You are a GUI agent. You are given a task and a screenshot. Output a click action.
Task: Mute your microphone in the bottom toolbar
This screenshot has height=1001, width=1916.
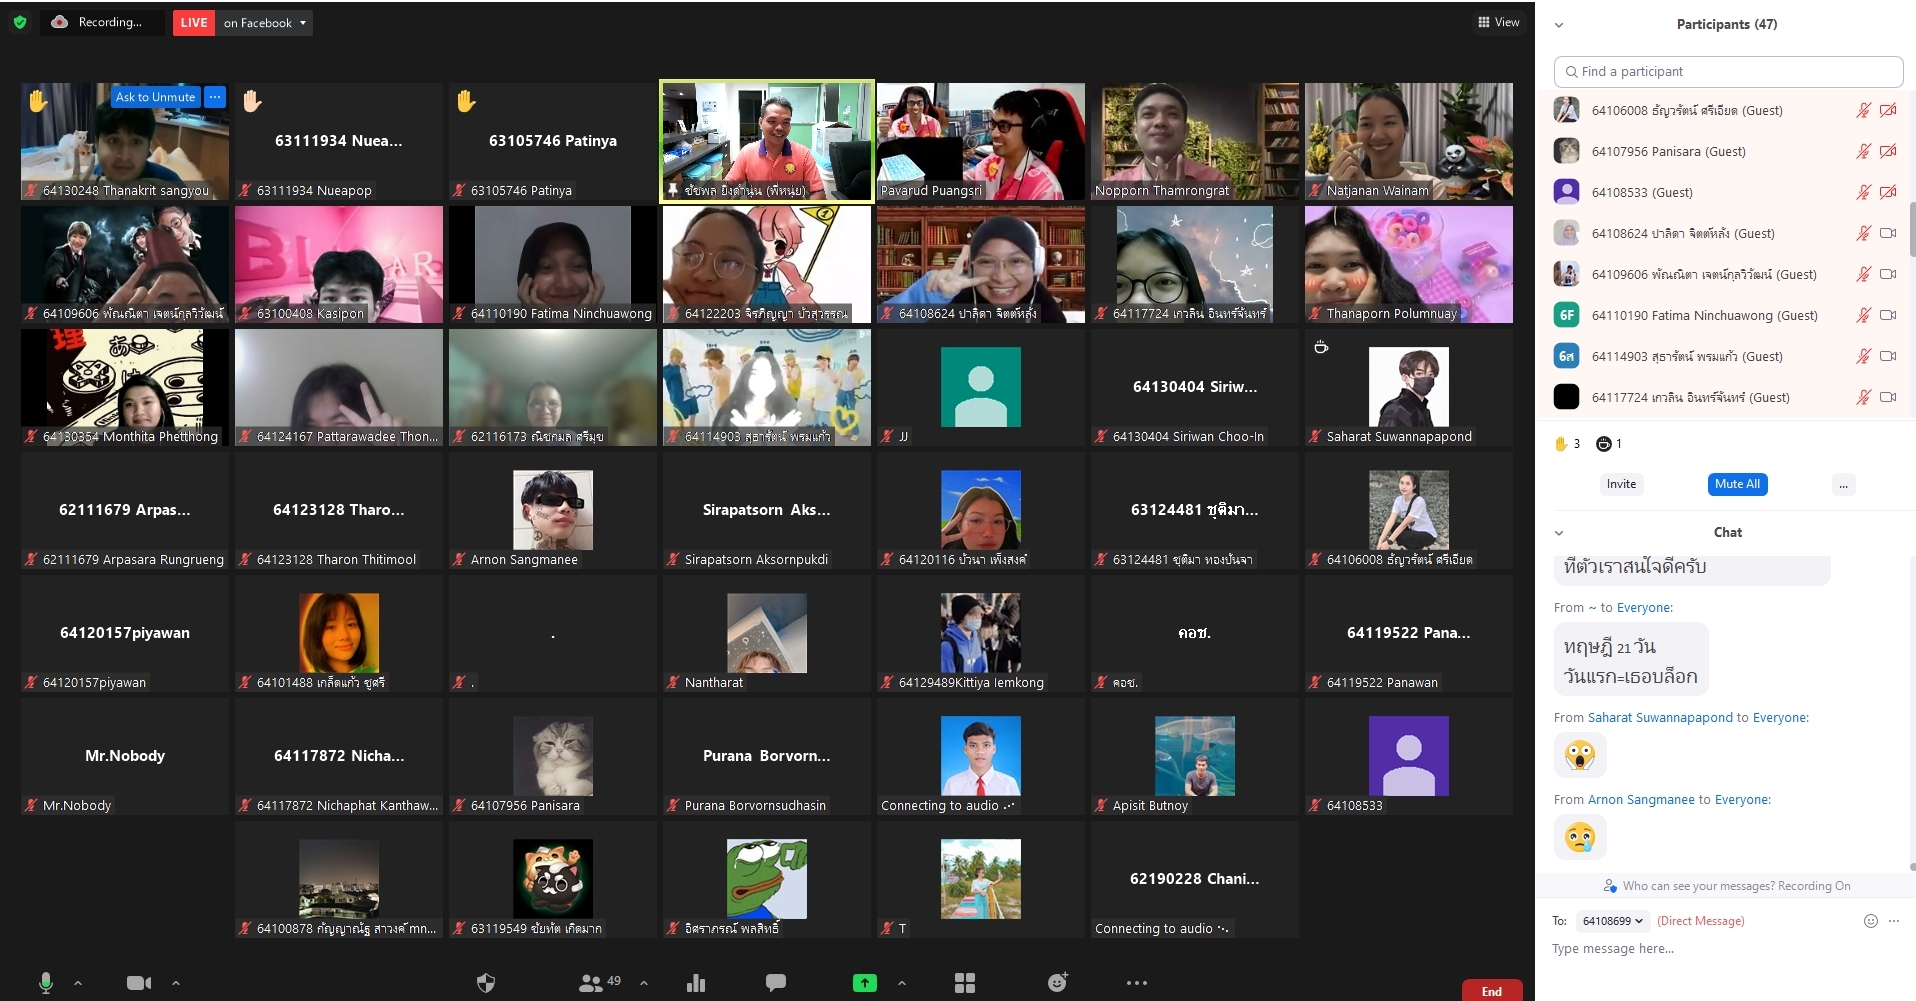click(x=44, y=983)
